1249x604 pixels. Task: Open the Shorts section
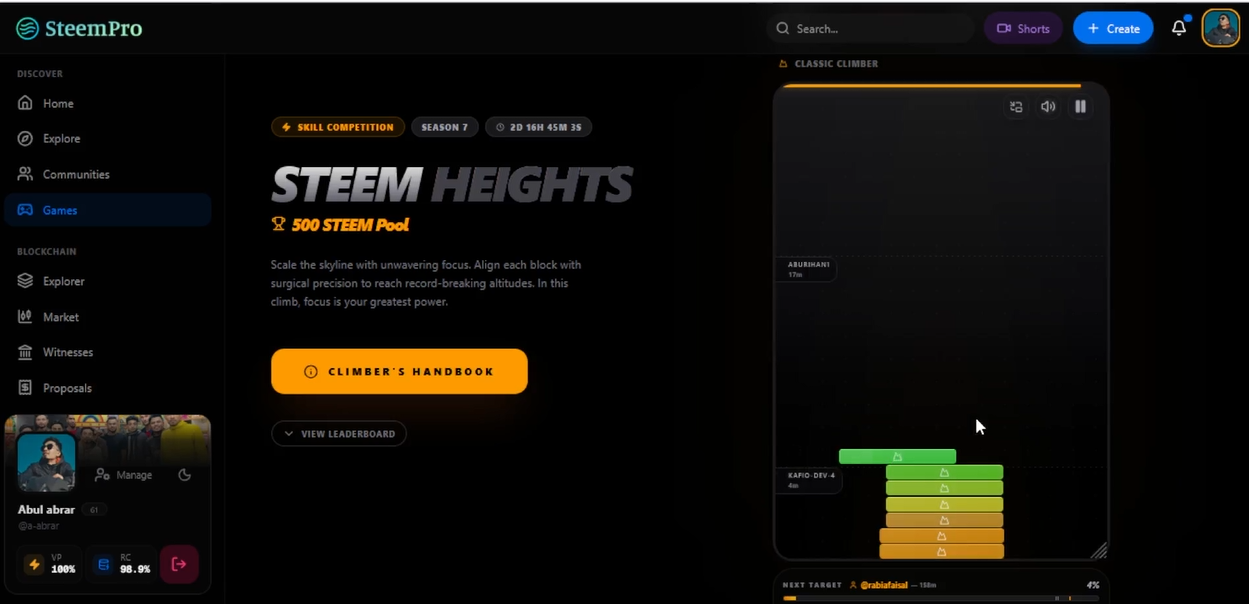(x=1023, y=28)
